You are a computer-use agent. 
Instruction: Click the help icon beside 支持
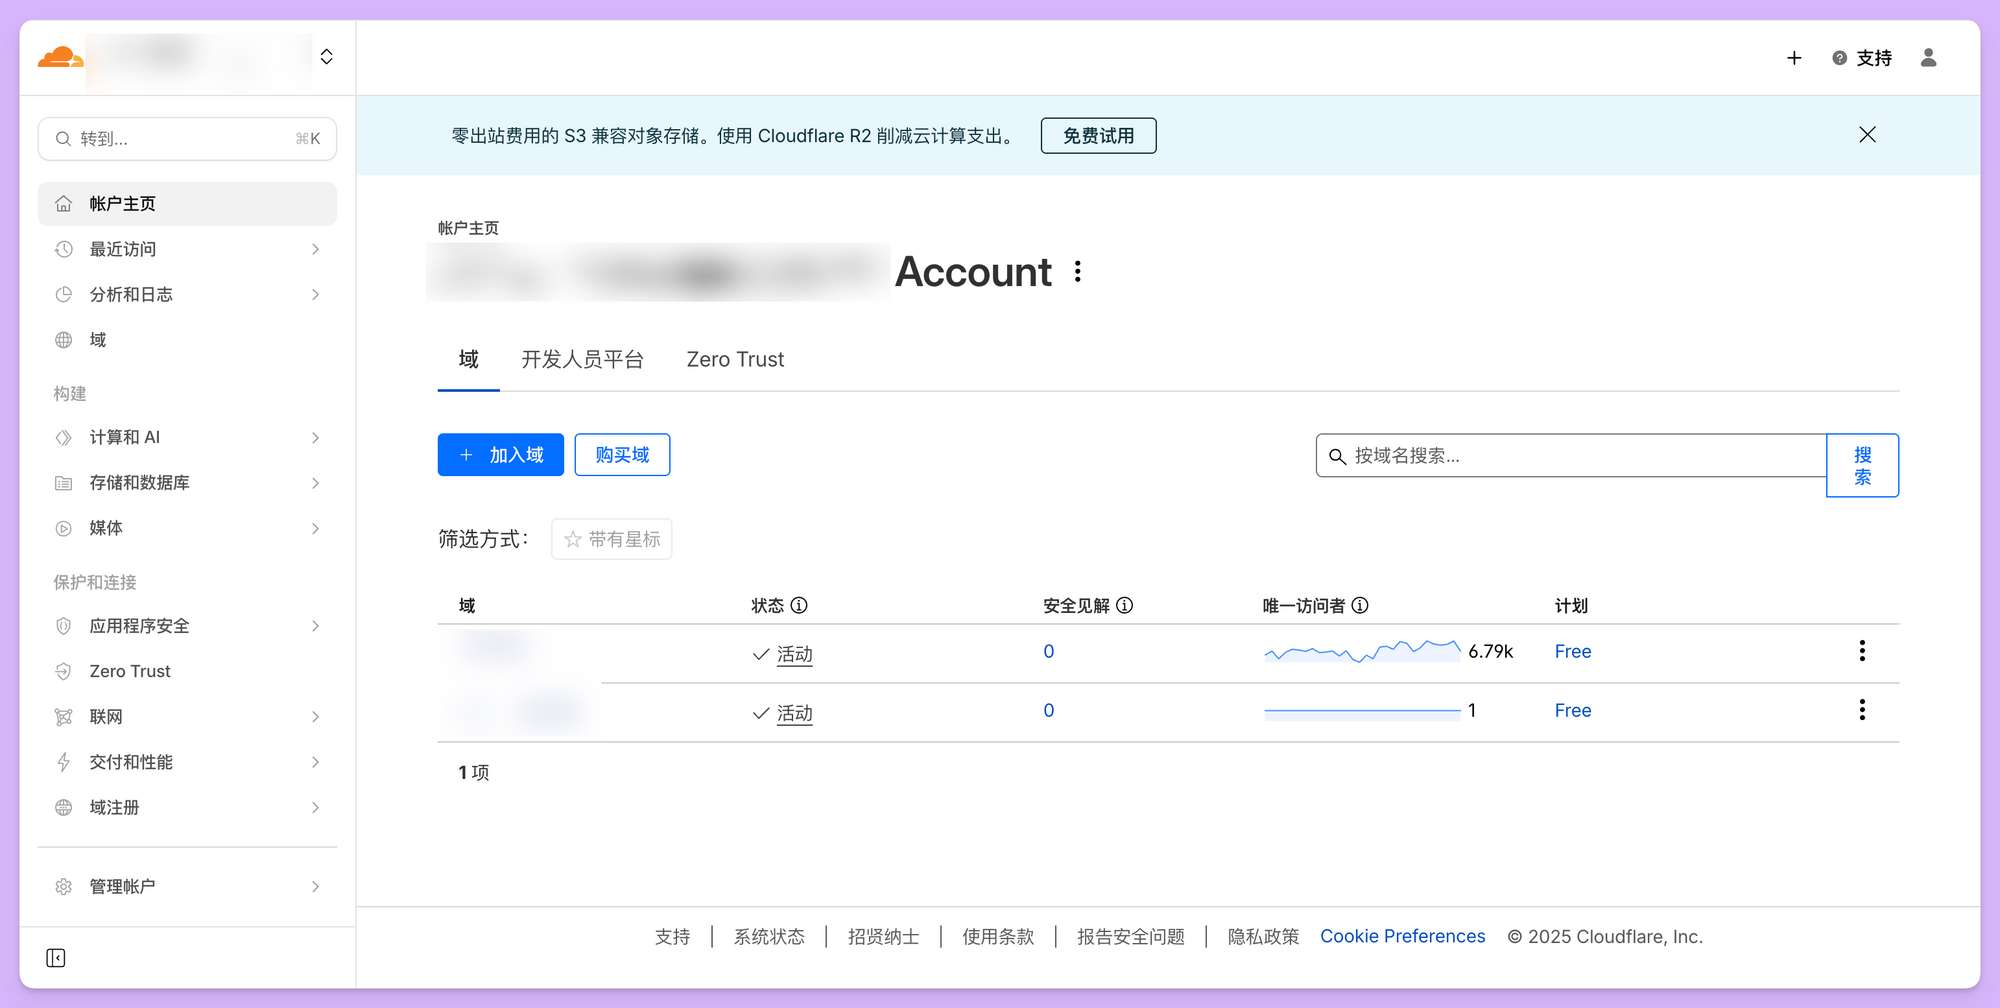[x=1838, y=58]
